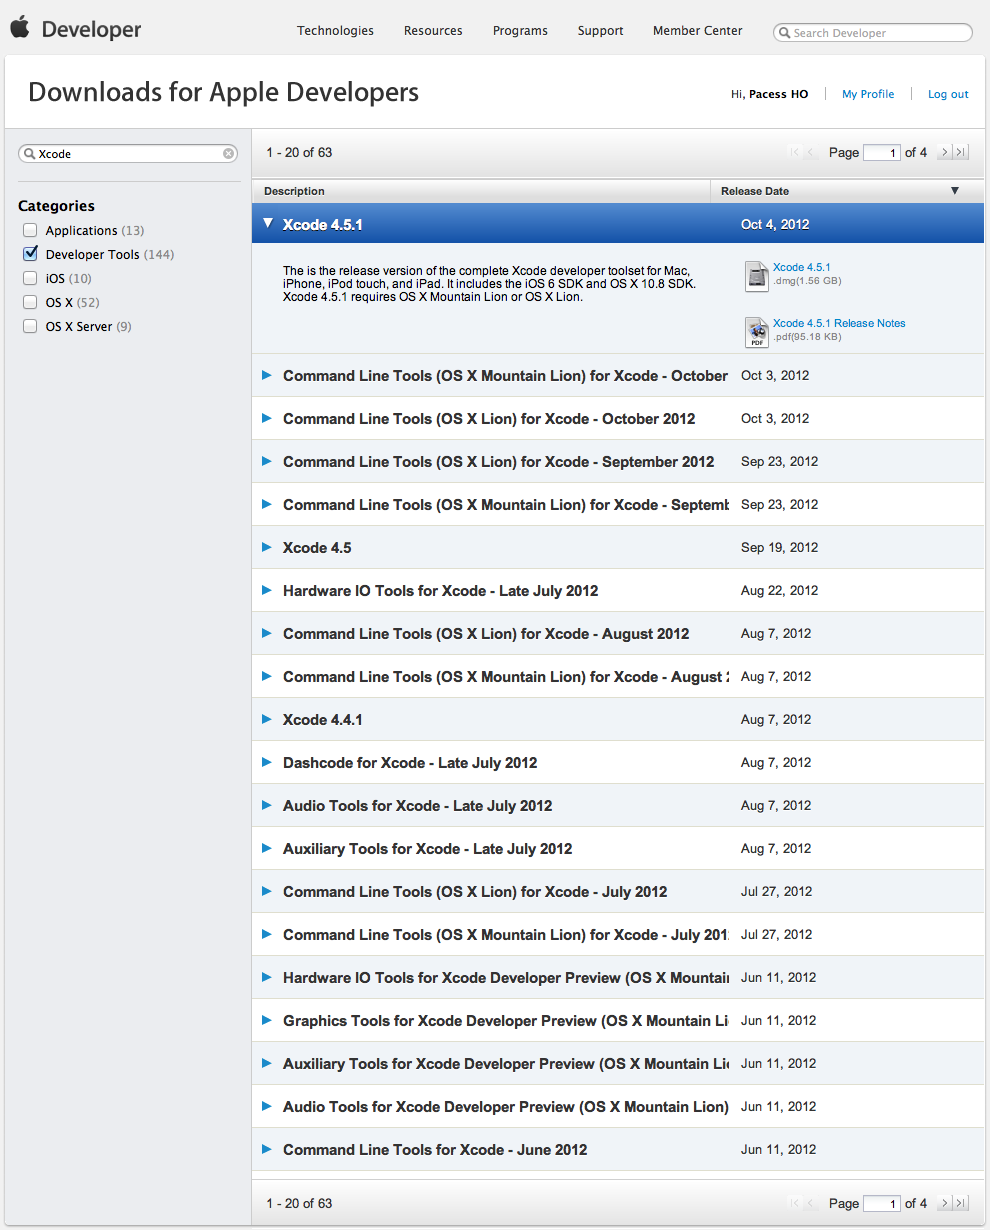
Task: Select Command Line Tools Mountain Lion July row
Action: coord(618,934)
